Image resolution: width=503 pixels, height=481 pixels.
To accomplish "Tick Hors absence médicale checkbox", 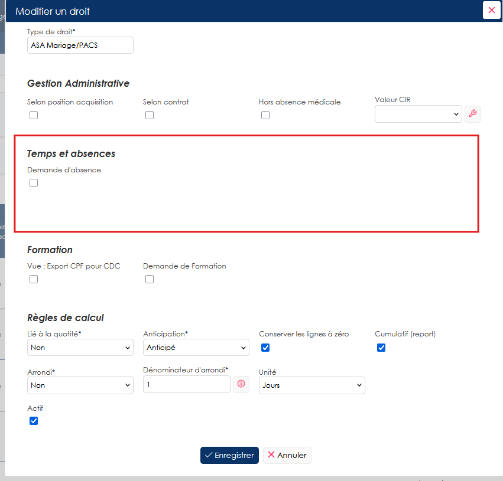I will click(x=265, y=115).
